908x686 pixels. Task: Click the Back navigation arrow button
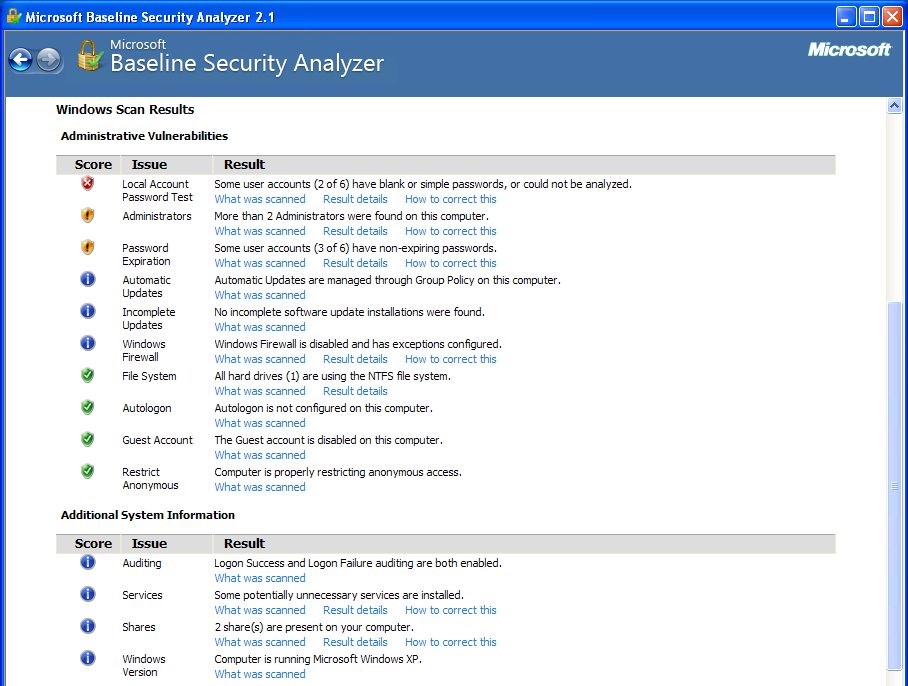[x=20, y=60]
